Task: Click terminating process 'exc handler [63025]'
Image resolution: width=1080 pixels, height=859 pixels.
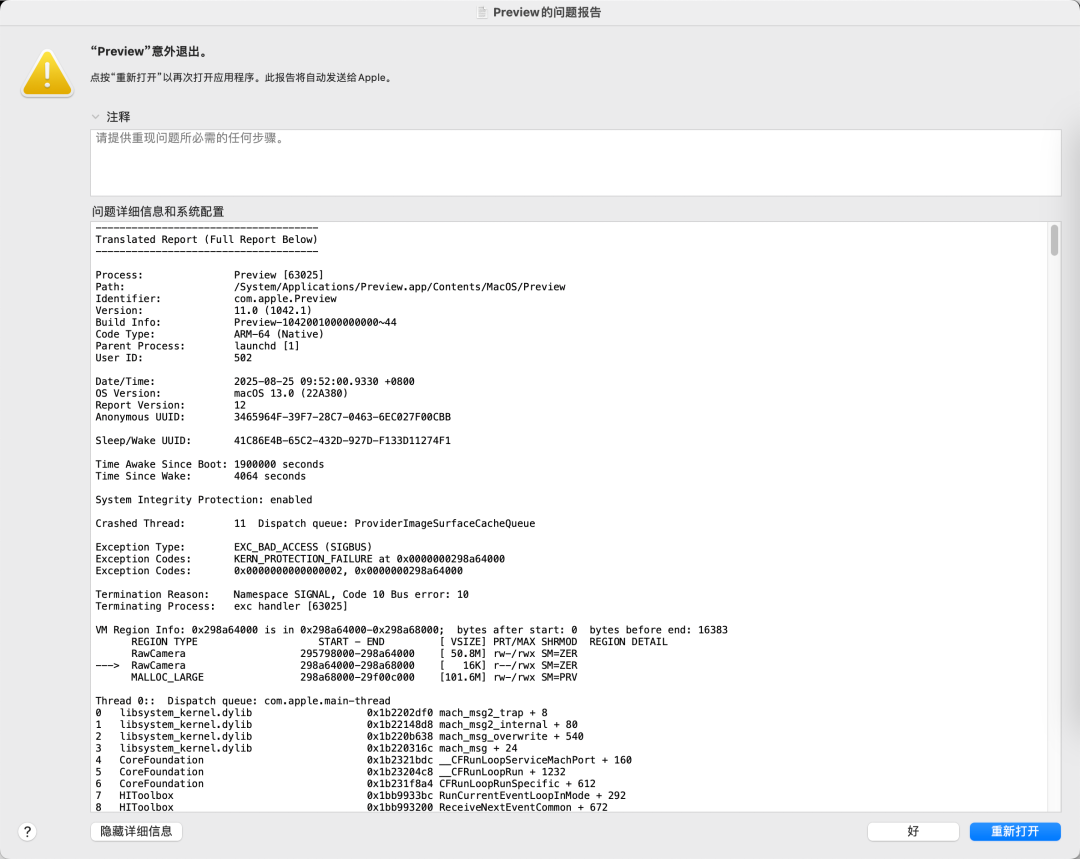Action: pos(291,606)
